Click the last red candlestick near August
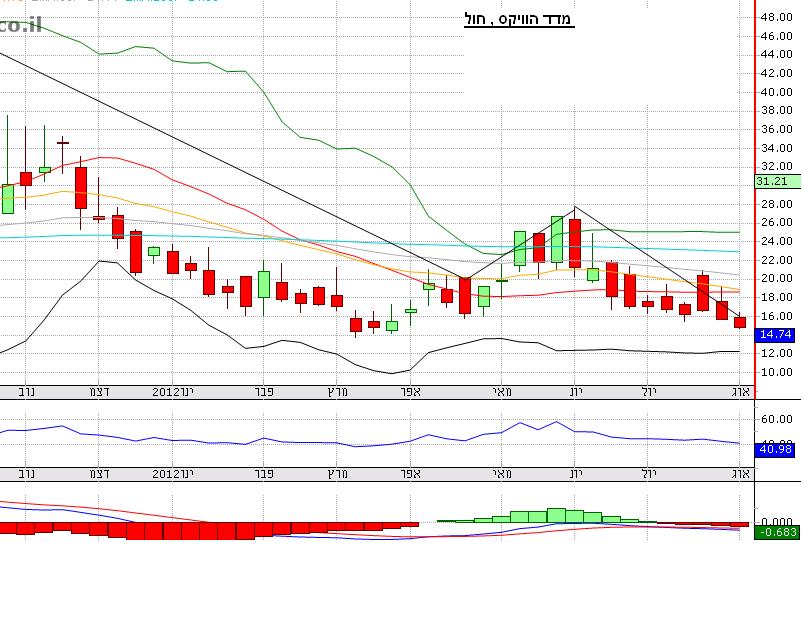Viewport: 803px width, 641px height. pyautogui.click(x=740, y=322)
